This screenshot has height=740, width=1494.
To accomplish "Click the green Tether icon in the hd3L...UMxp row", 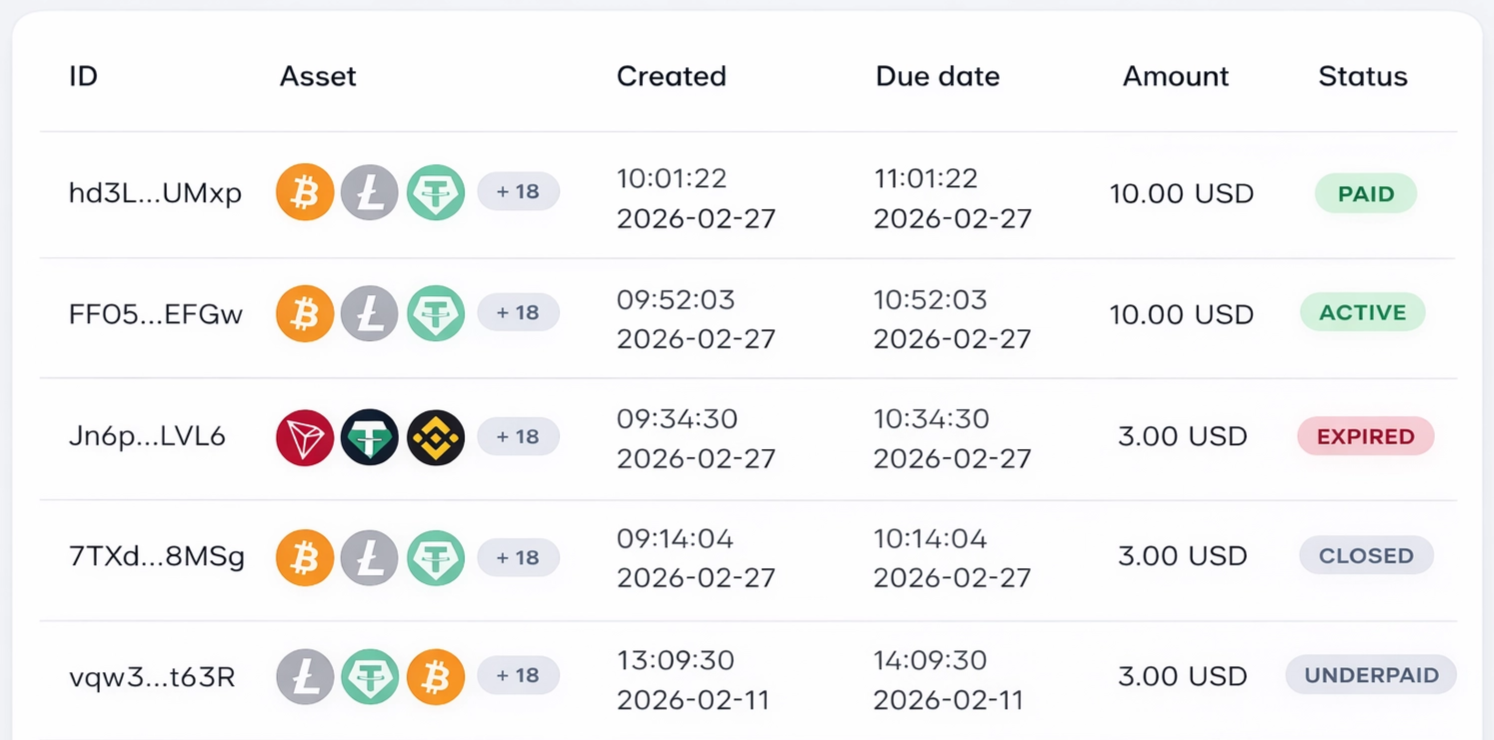I will pos(436,192).
